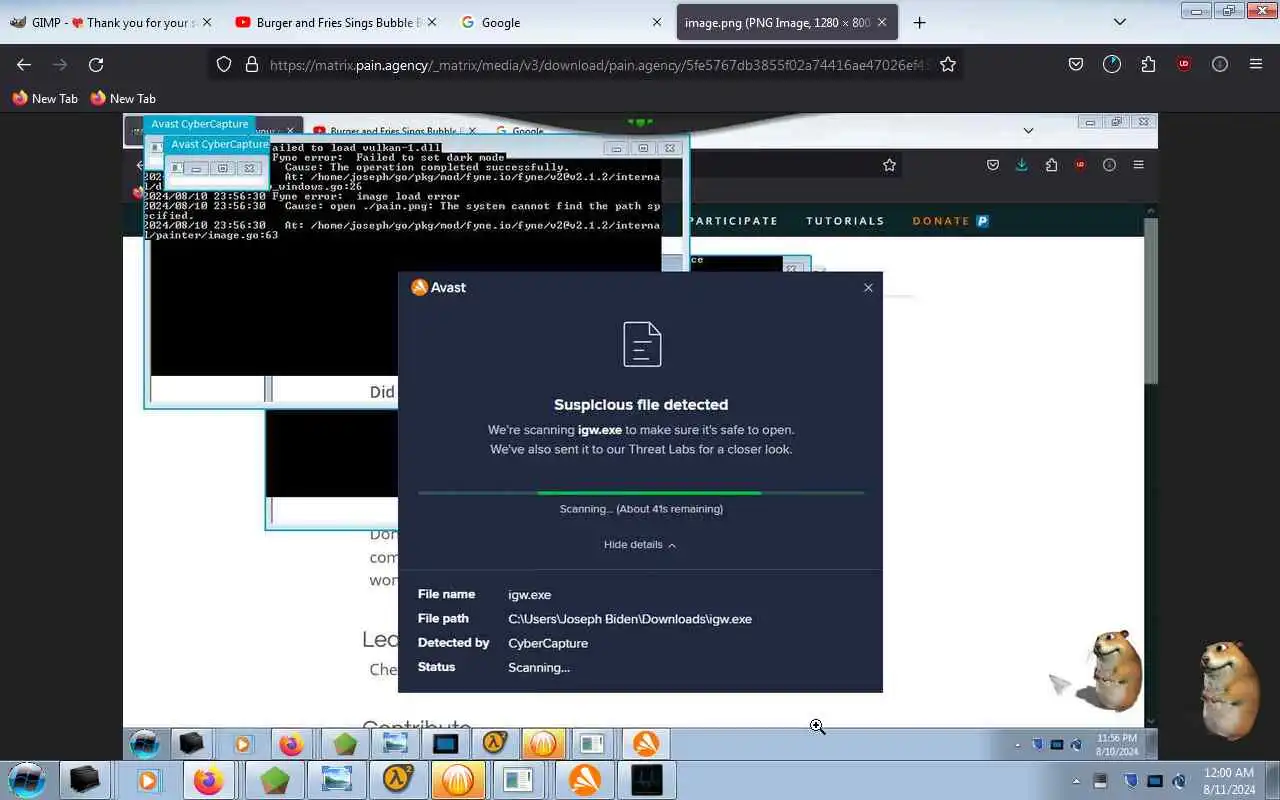The height and width of the screenshot is (800, 1280).
Task: Click the 'Suspicious file detected' heading
Action: 641,405
